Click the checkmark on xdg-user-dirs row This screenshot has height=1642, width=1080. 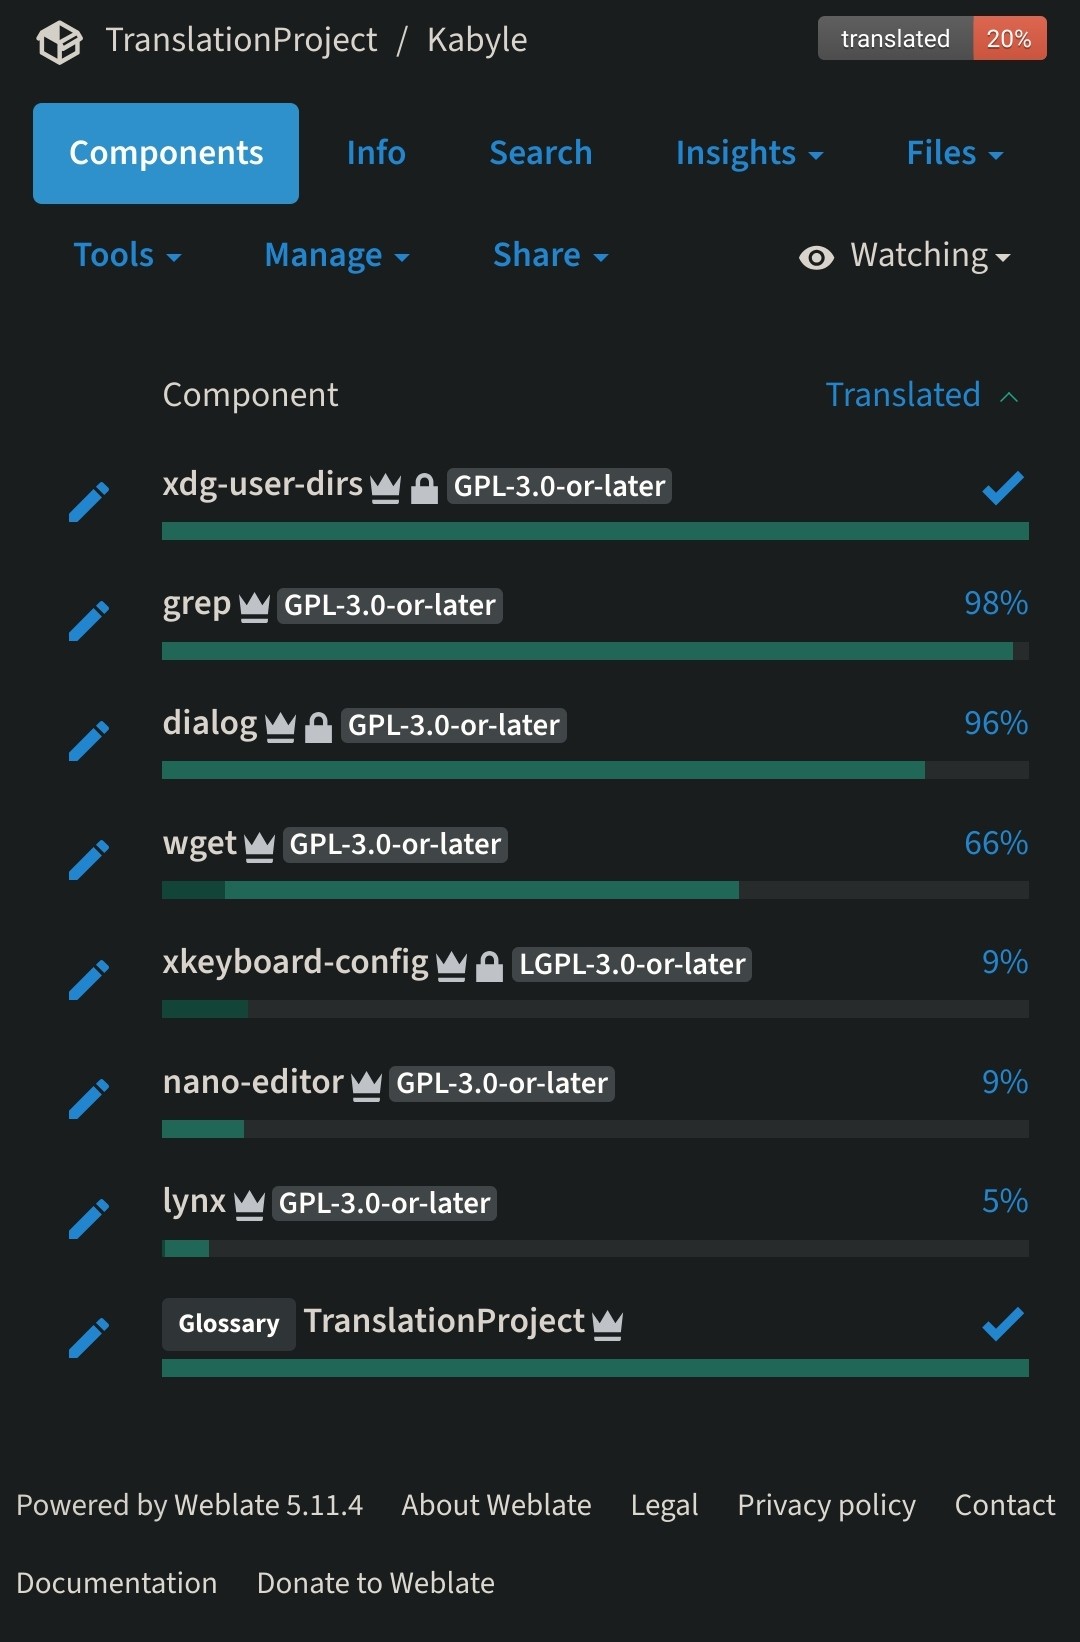coord(1003,487)
